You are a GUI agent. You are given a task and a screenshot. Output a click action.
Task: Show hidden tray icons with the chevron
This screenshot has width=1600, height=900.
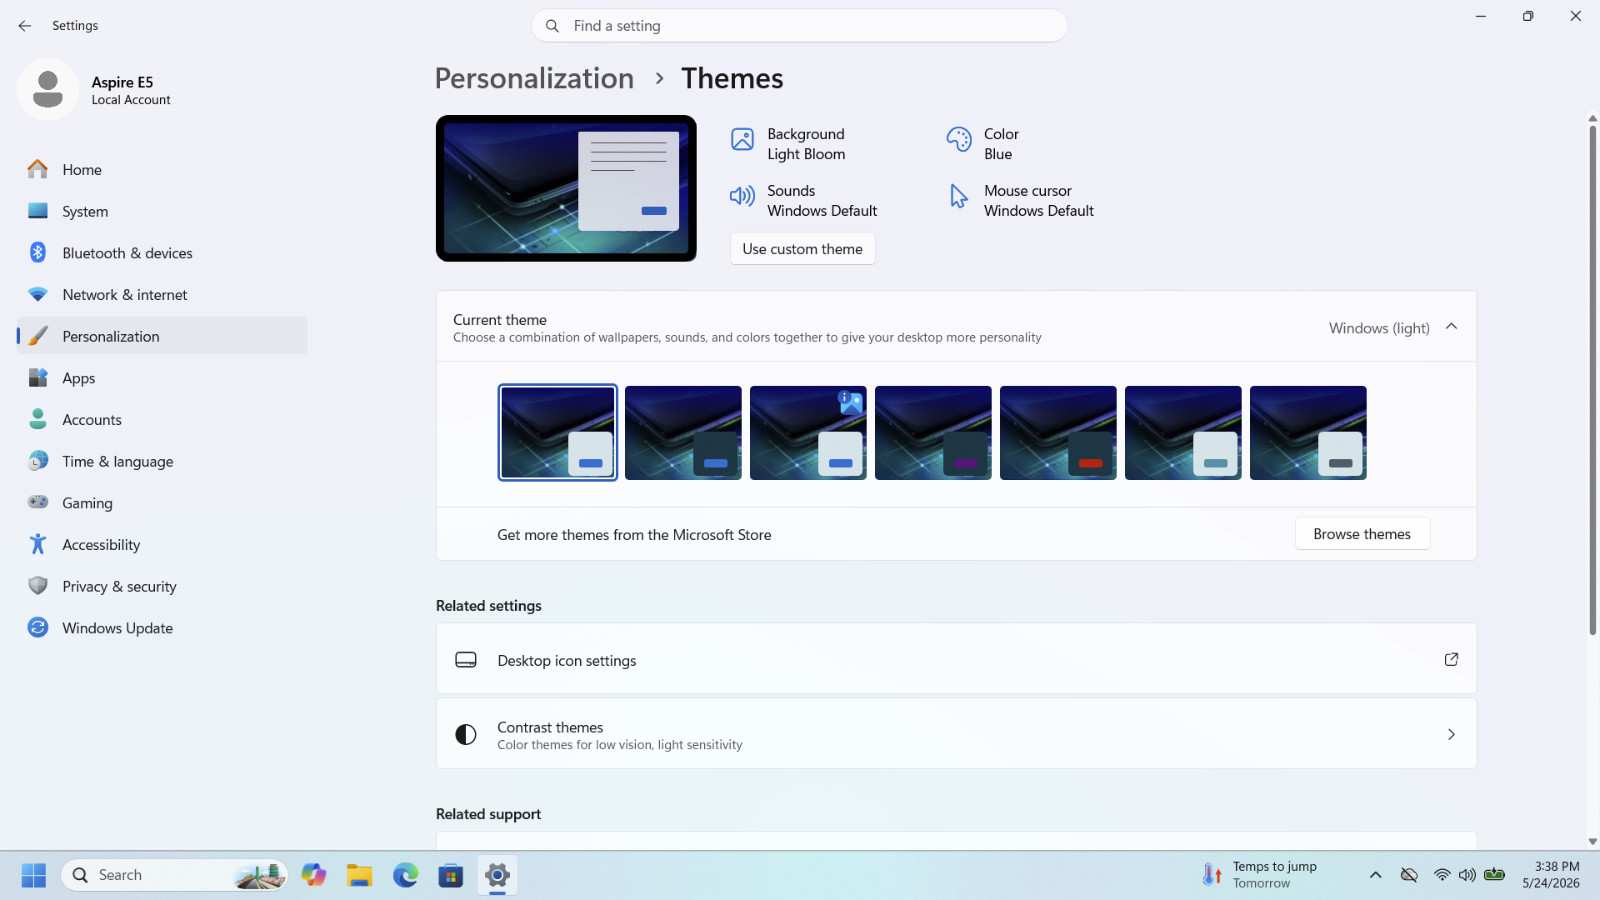[x=1376, y=875]
